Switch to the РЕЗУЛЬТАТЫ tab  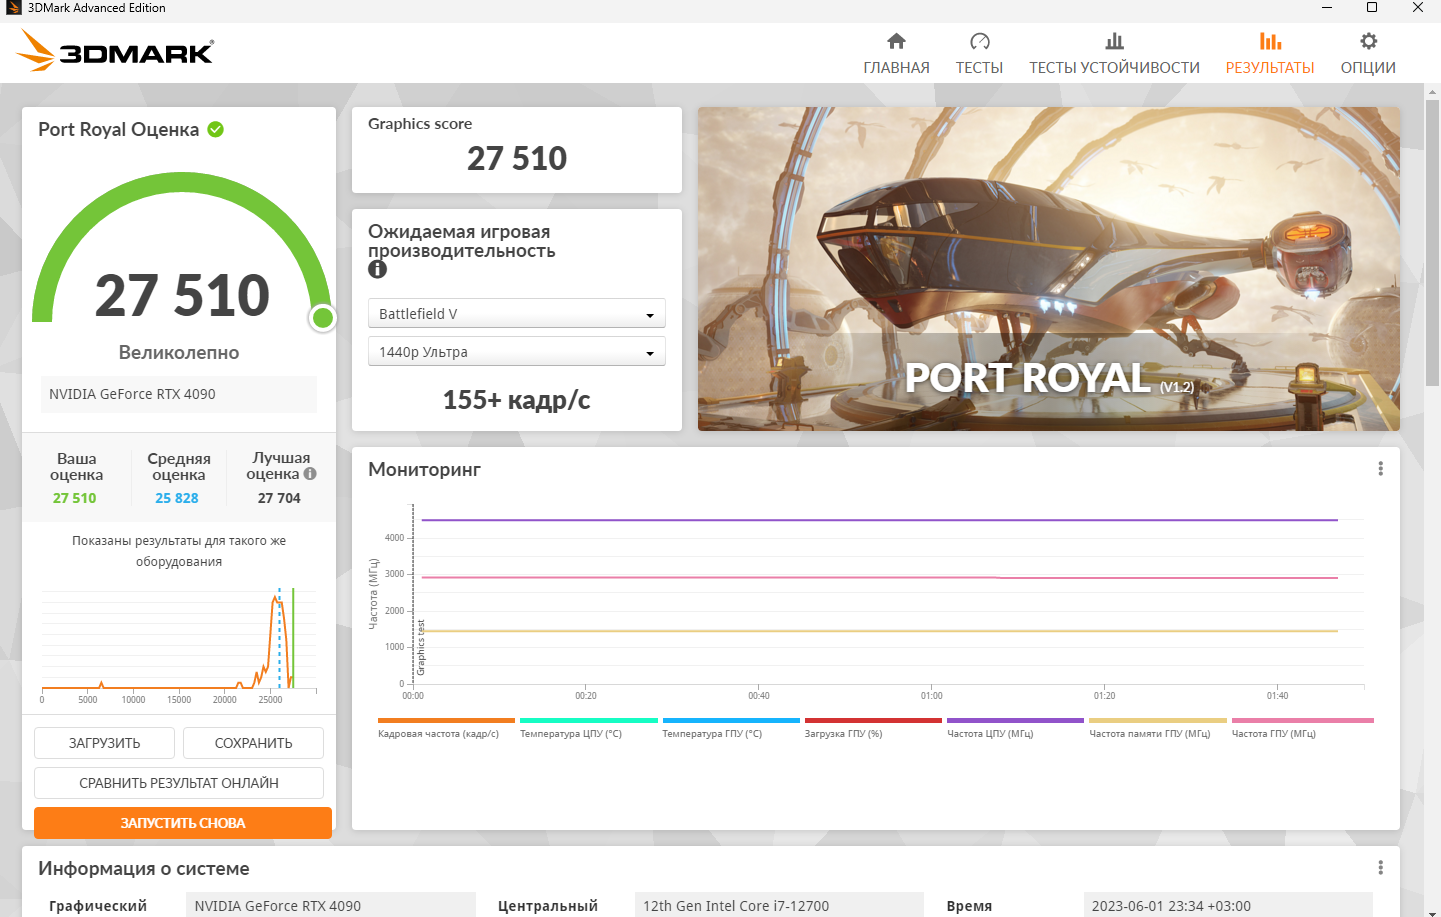click(1270, 67)
